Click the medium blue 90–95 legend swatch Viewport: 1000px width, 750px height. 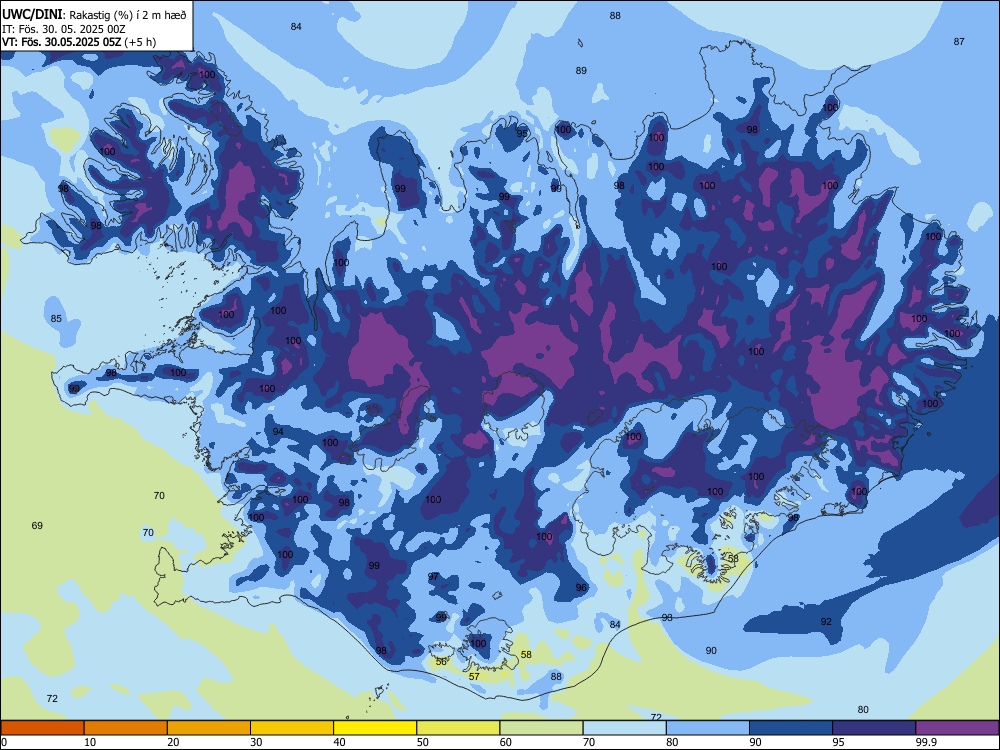[791, 728]
